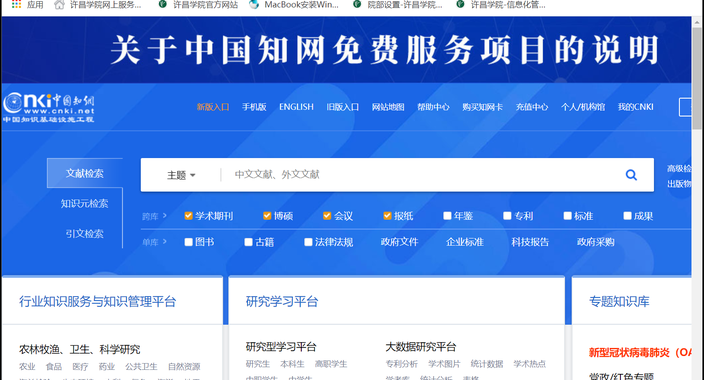Open 政府文件 database link

[x=399, y=242]
